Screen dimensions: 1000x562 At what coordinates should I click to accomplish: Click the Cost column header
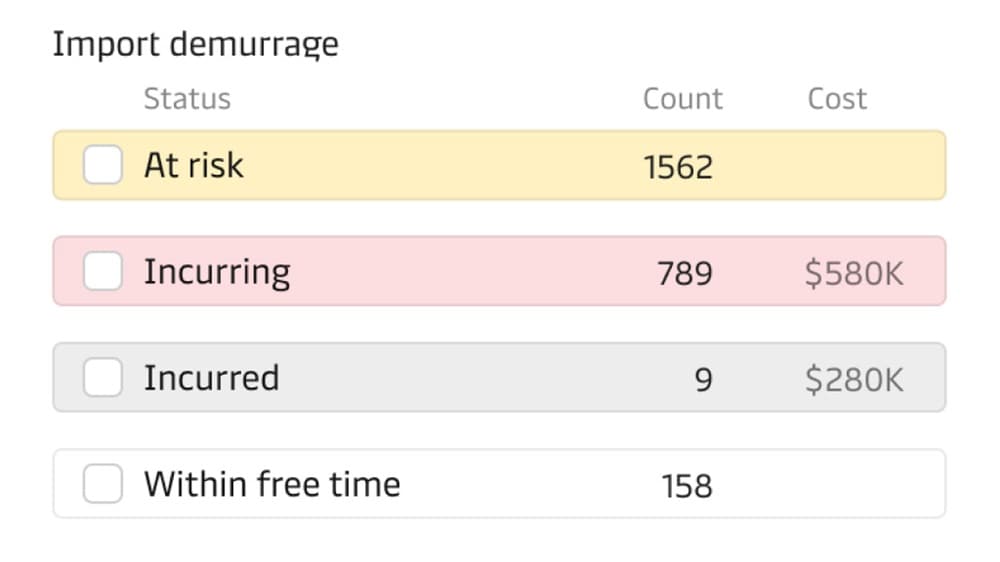point(837,99)
